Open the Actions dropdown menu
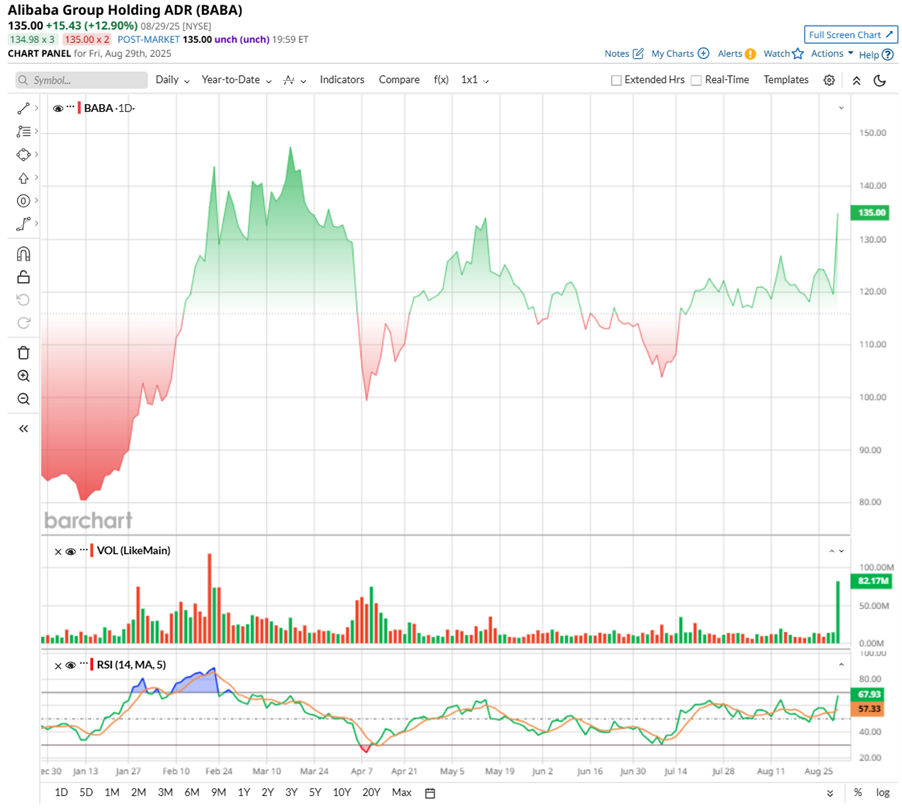 pyautogui.click(x=832, y=54)
